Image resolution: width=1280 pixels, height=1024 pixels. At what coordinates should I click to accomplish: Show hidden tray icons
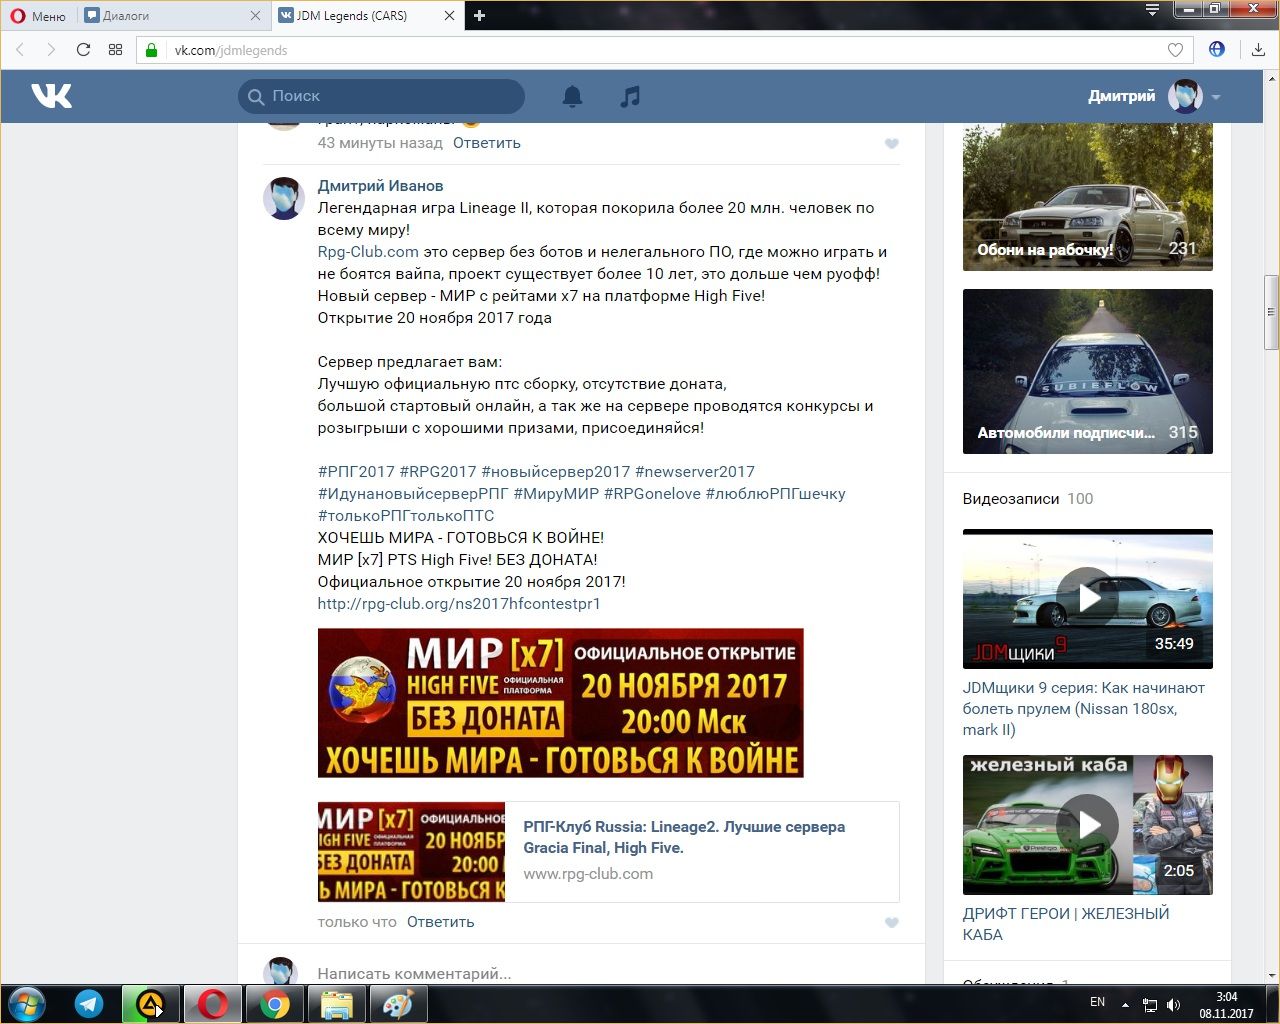pyautogui.click(x=1125, y=1004)
